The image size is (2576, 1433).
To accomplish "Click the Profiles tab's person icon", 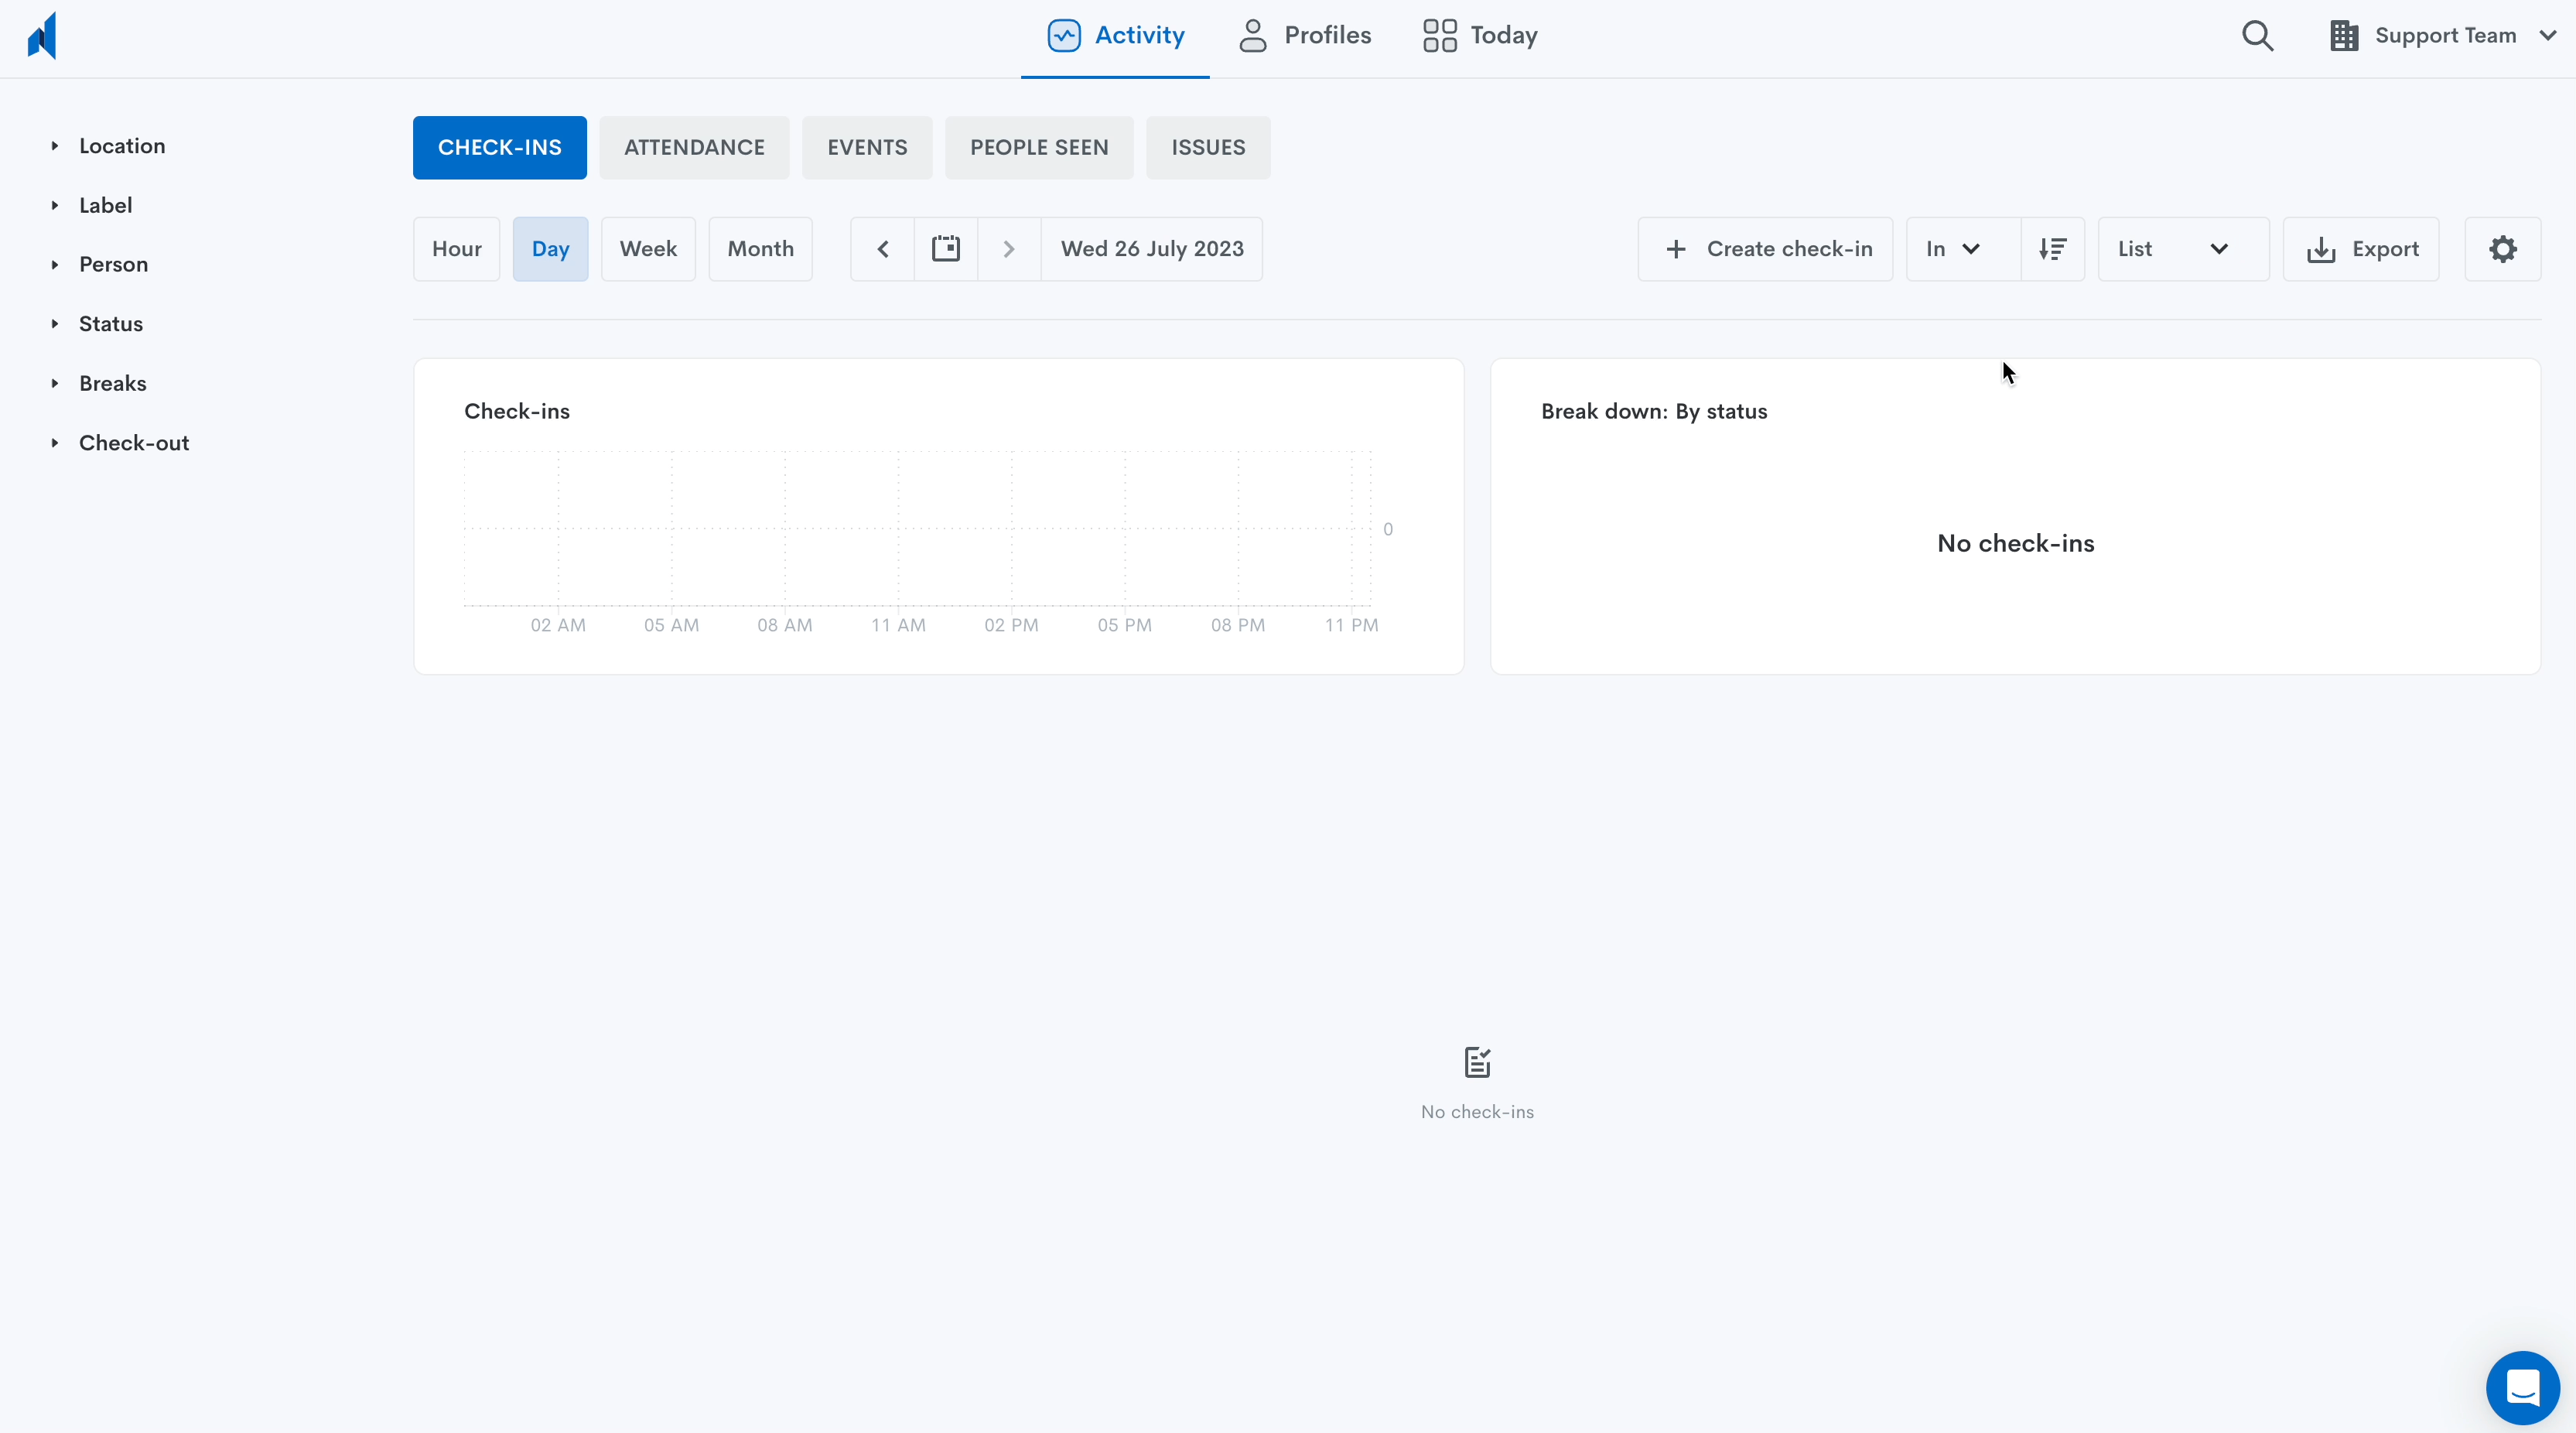I will coord(1253,36).
